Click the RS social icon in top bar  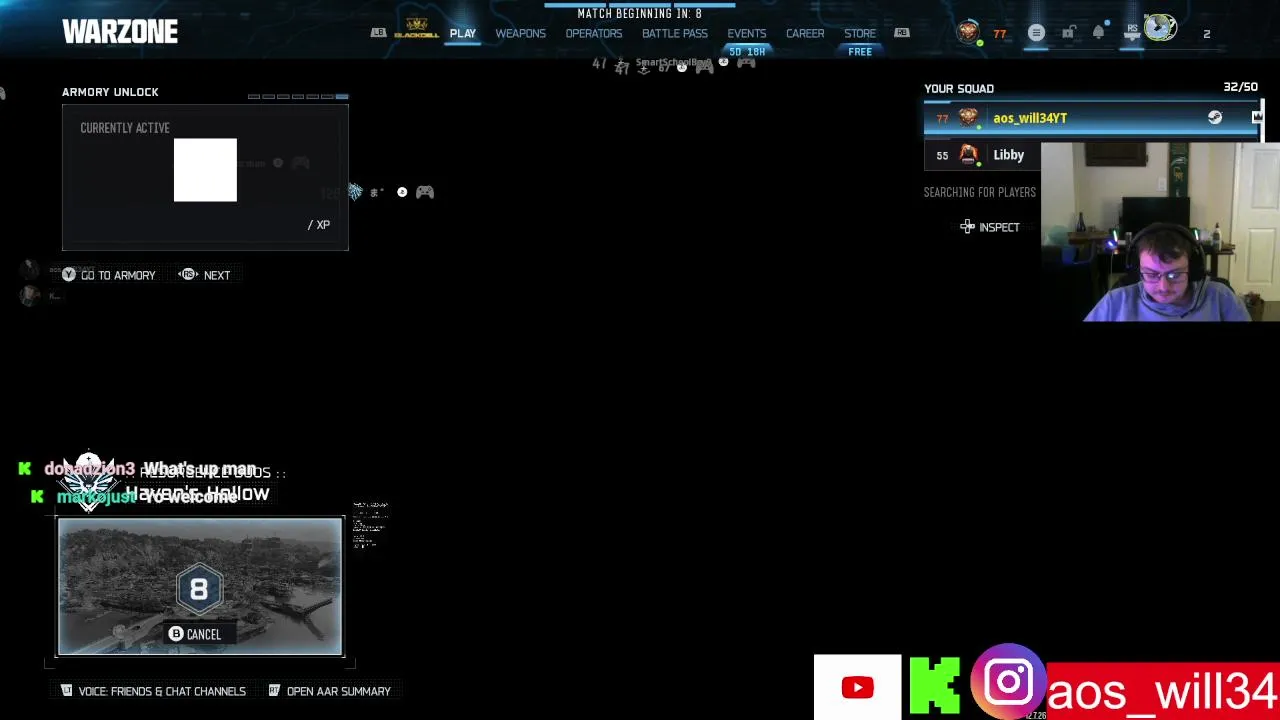point(1132,32)
